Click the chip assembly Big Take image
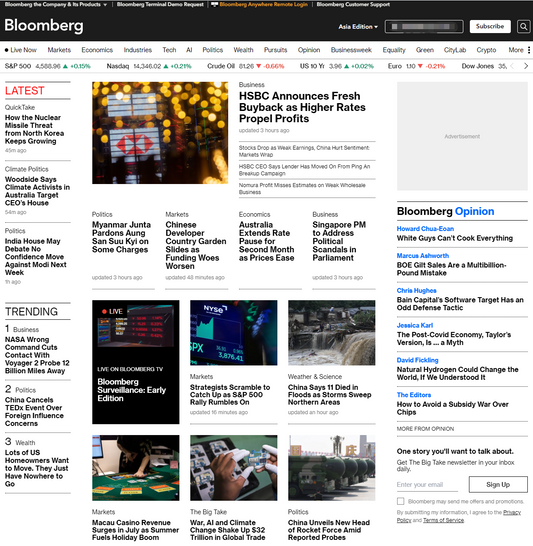This screenshot has height=546, width=533. tap(234, 468)
